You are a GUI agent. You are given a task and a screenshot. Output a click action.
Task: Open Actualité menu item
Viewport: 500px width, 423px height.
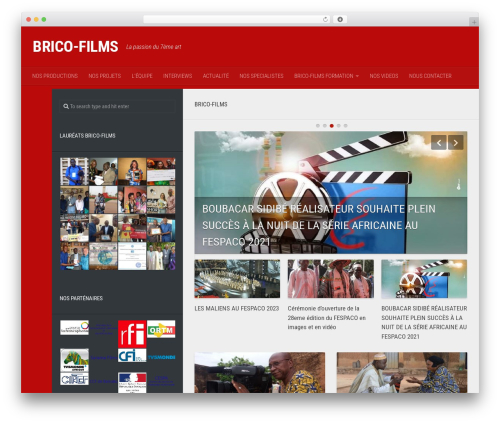(x=216, y=76)
